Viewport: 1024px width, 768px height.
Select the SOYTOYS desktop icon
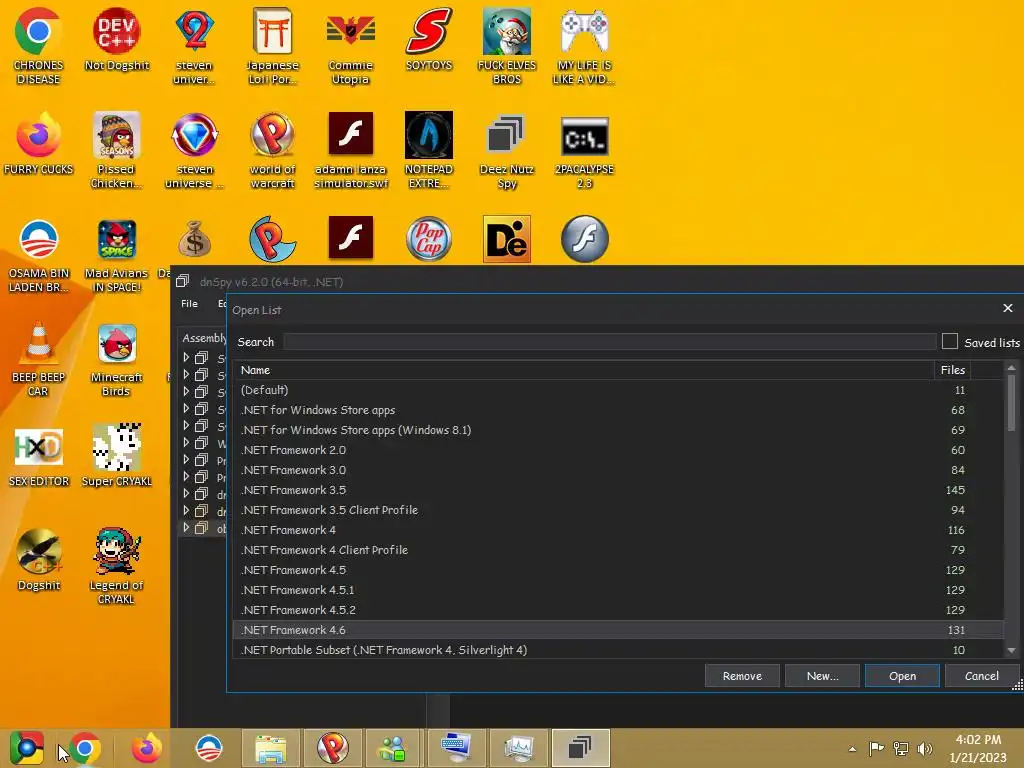[428, 39]
